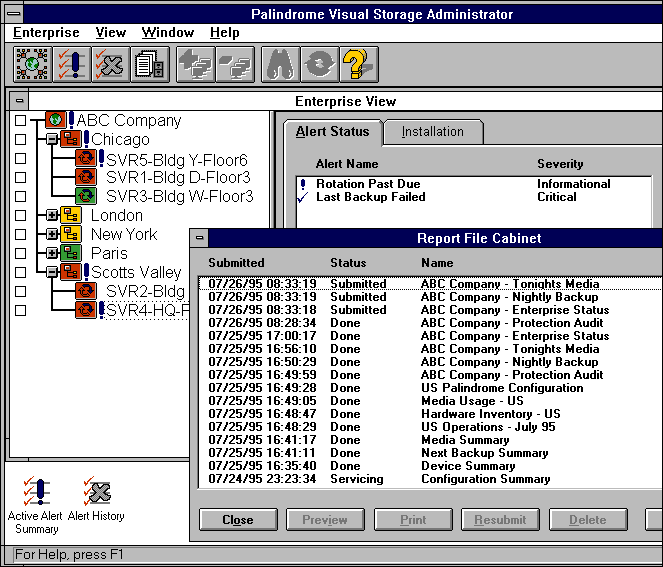Image resolution: width=663 pixels, height=567 pixels.
Task: Click the Preview button
Action: pos(325,520)
